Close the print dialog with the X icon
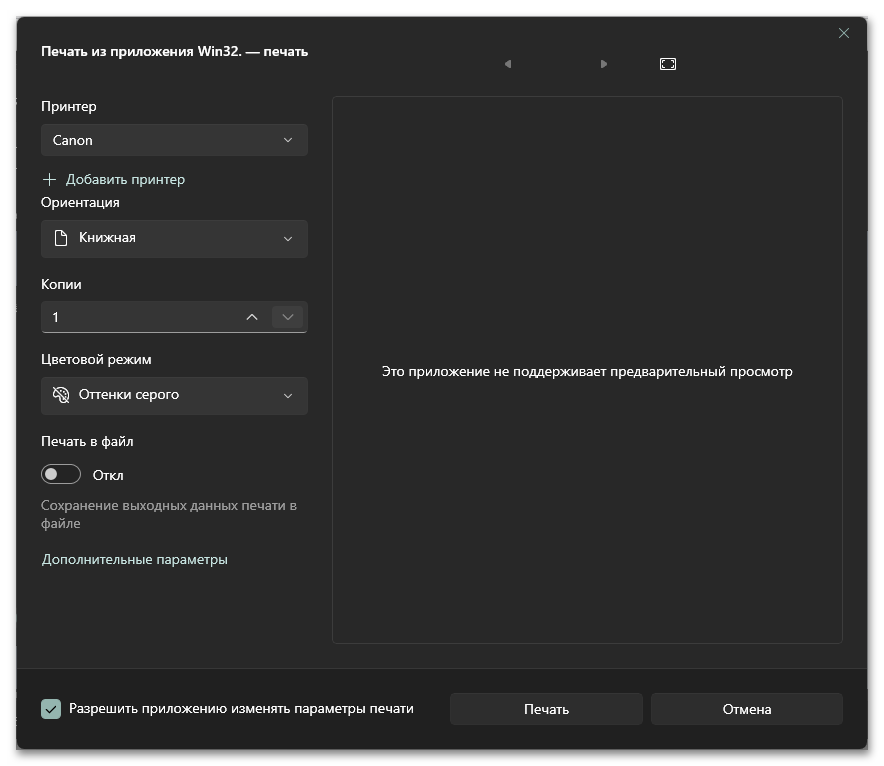Image resolution: width=884 pixels, height=766 pixels. 843,33
